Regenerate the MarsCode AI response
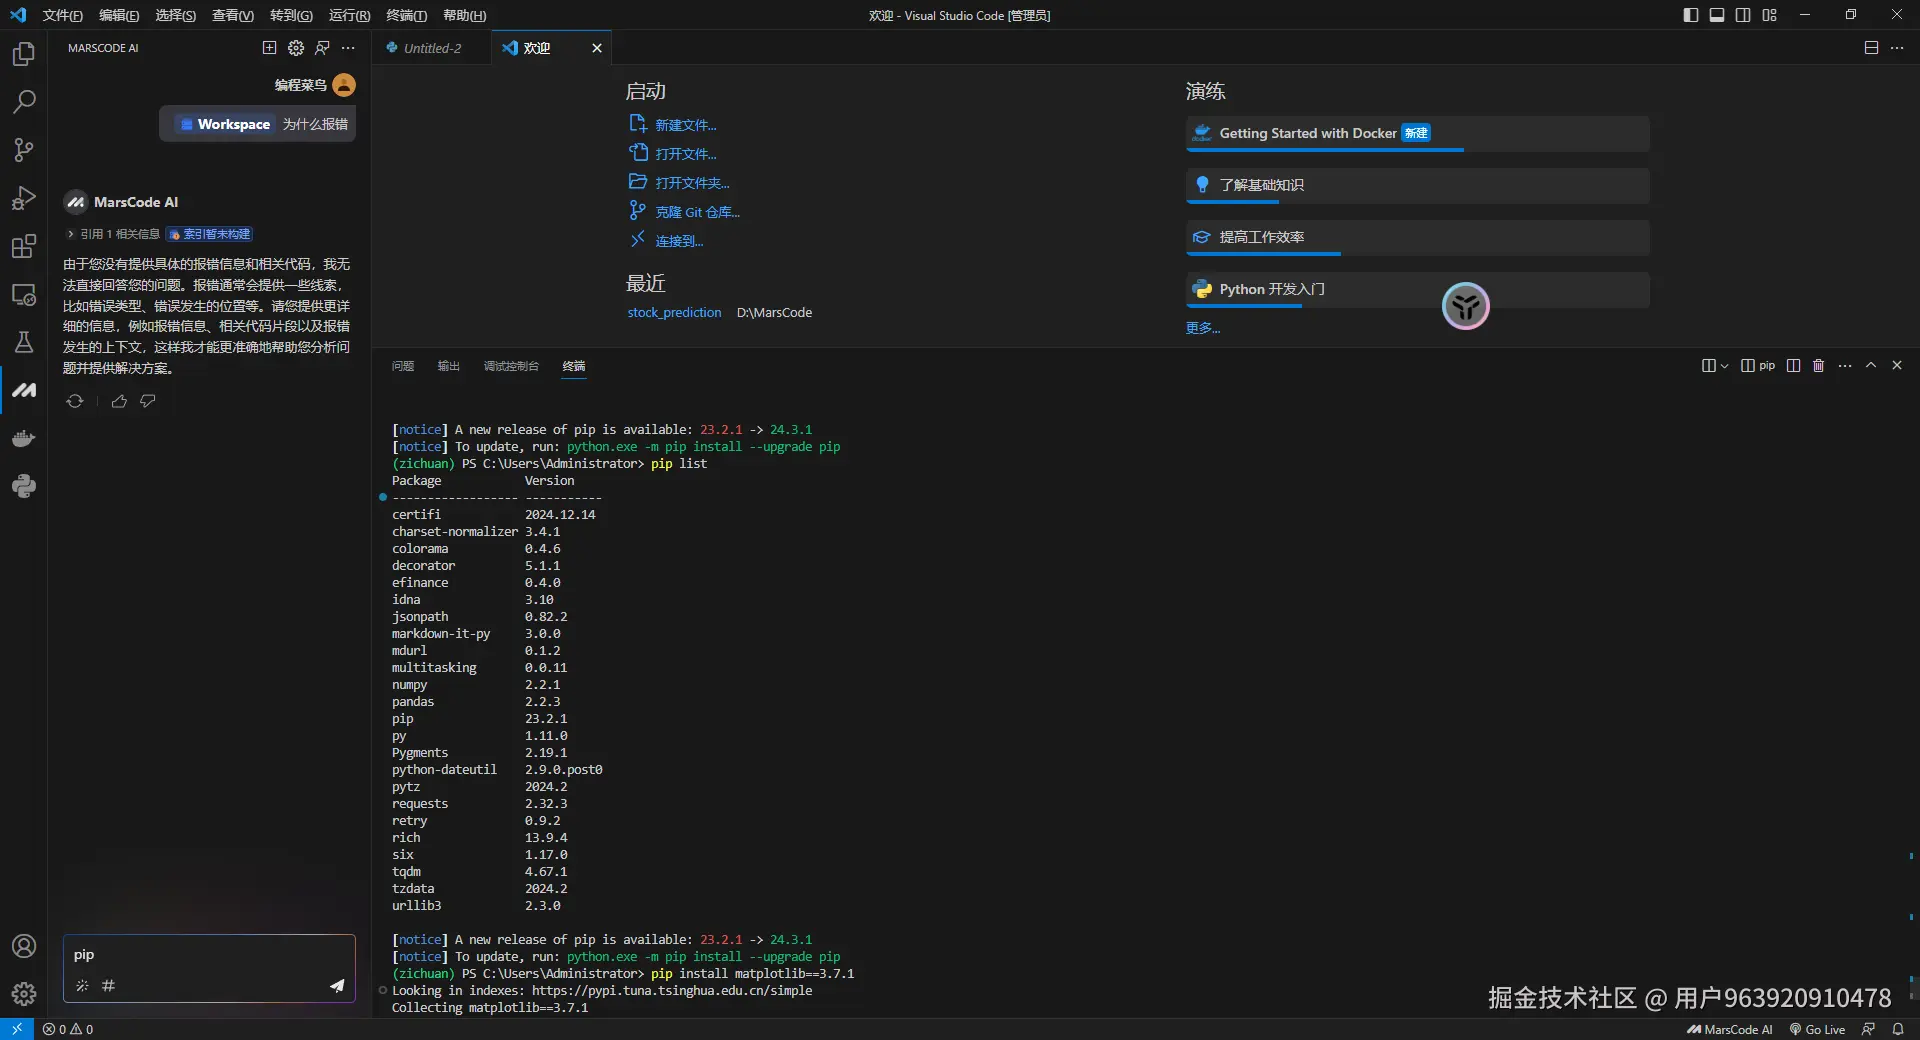 click(75, 401)
